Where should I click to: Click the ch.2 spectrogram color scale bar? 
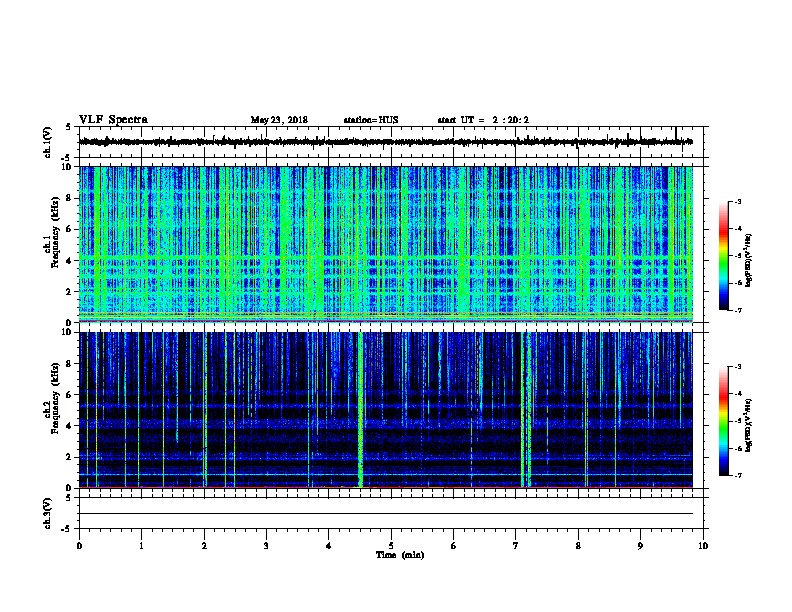click(x=724, y=421)
